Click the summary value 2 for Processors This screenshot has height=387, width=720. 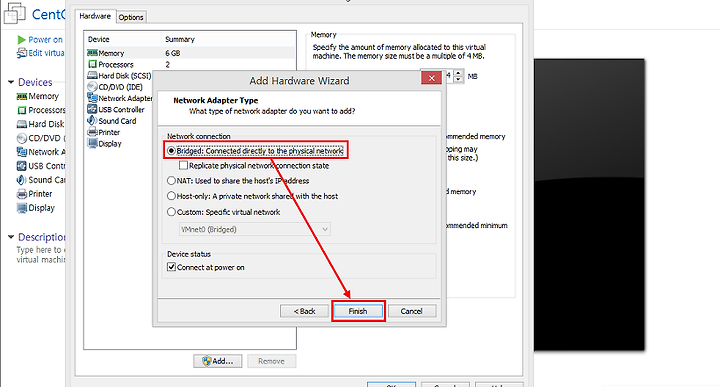(168, 65)
